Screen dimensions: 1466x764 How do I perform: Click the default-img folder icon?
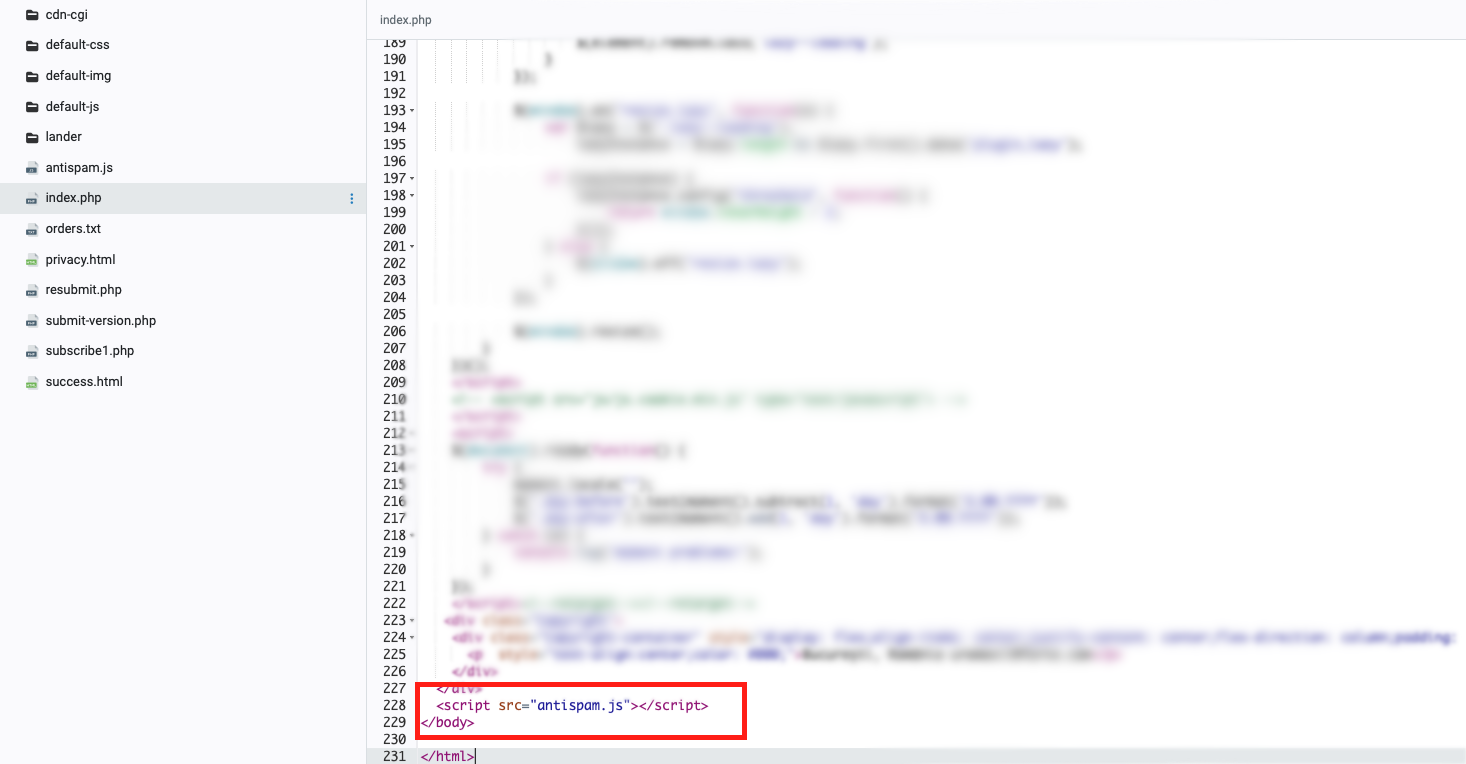(31, 76)
